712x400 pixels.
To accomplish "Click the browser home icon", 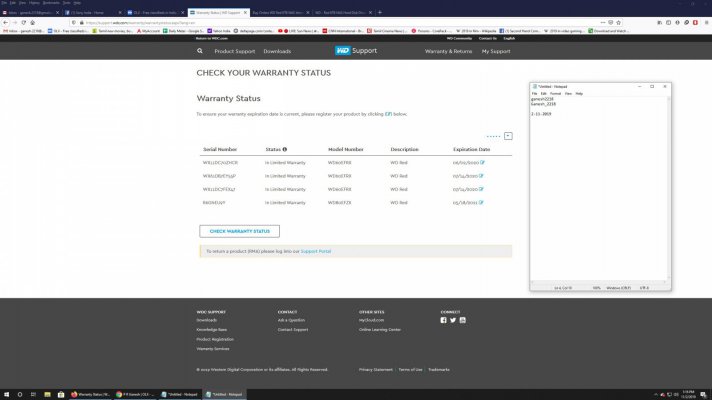I will (32, 22).
